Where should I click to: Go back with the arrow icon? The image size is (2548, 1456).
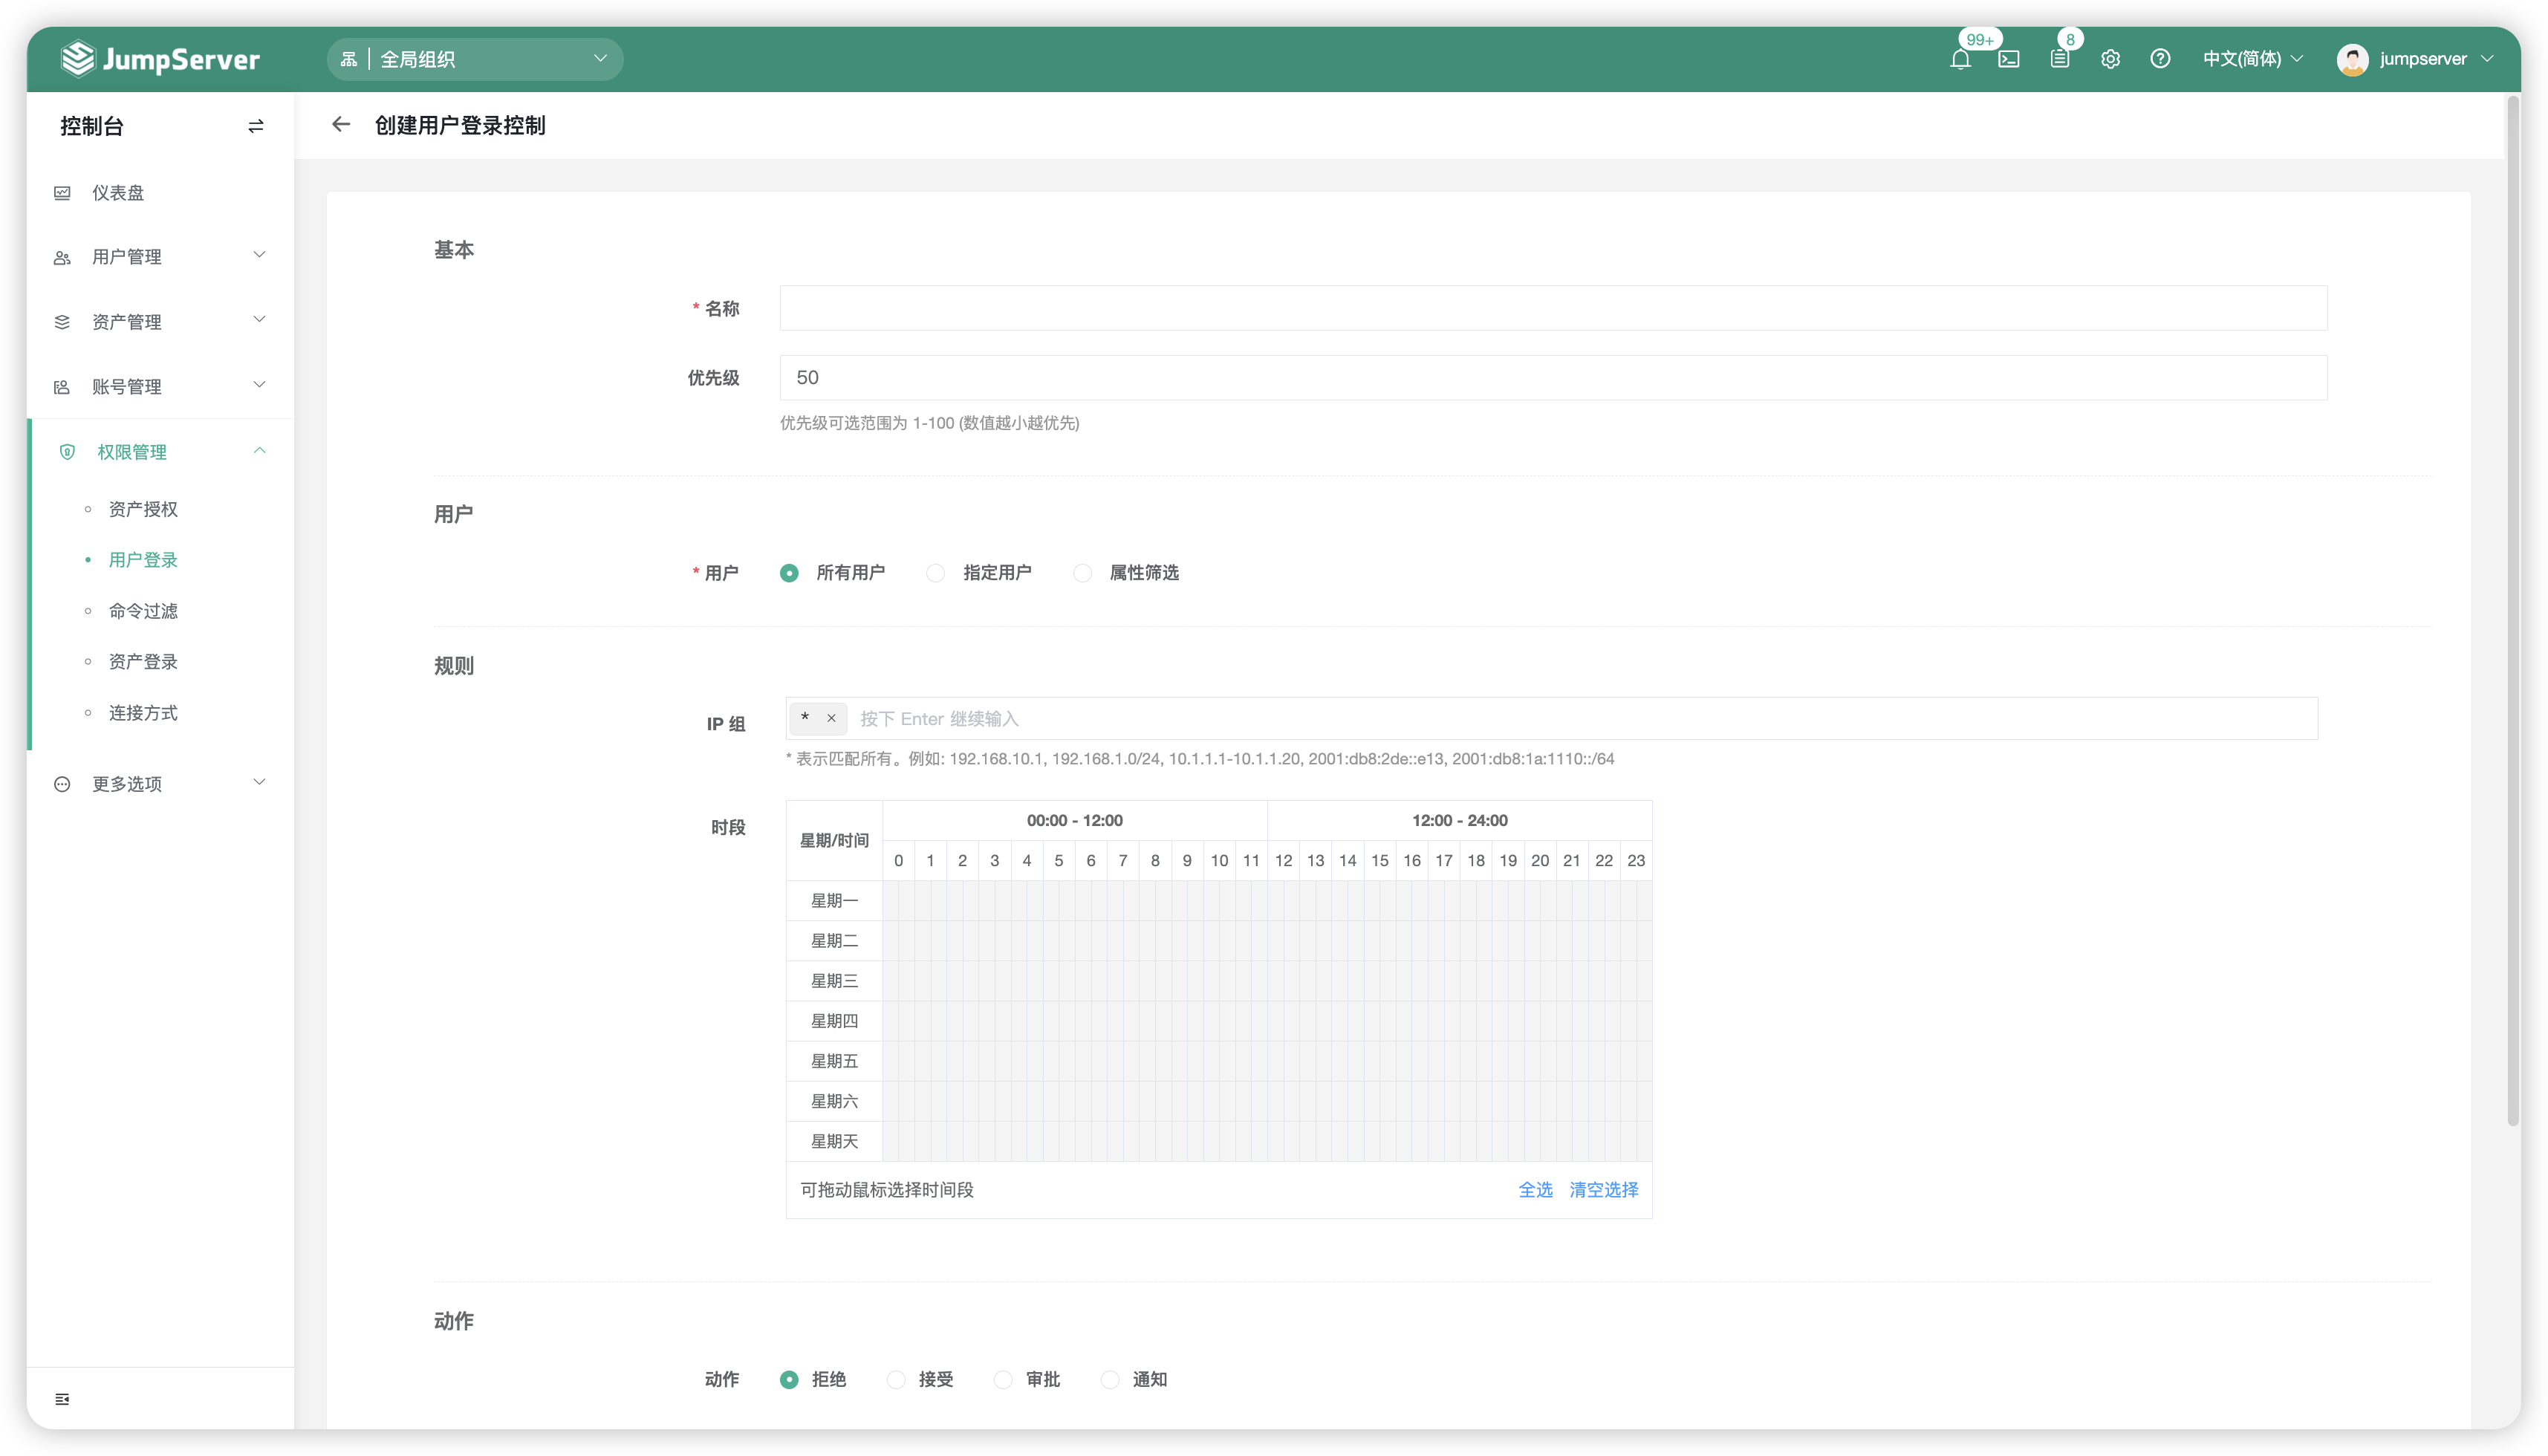[x=341, y=125]
